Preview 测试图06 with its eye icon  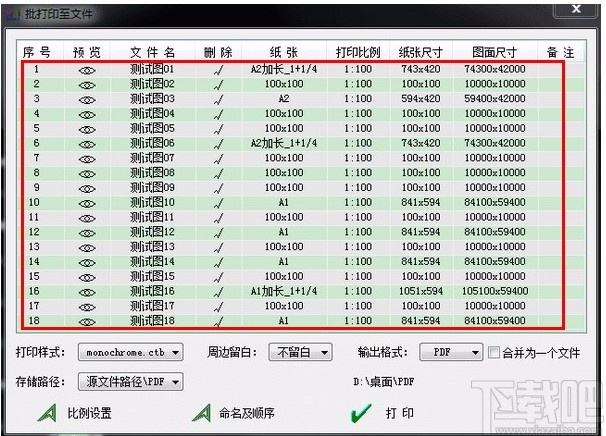click(87, 145)
